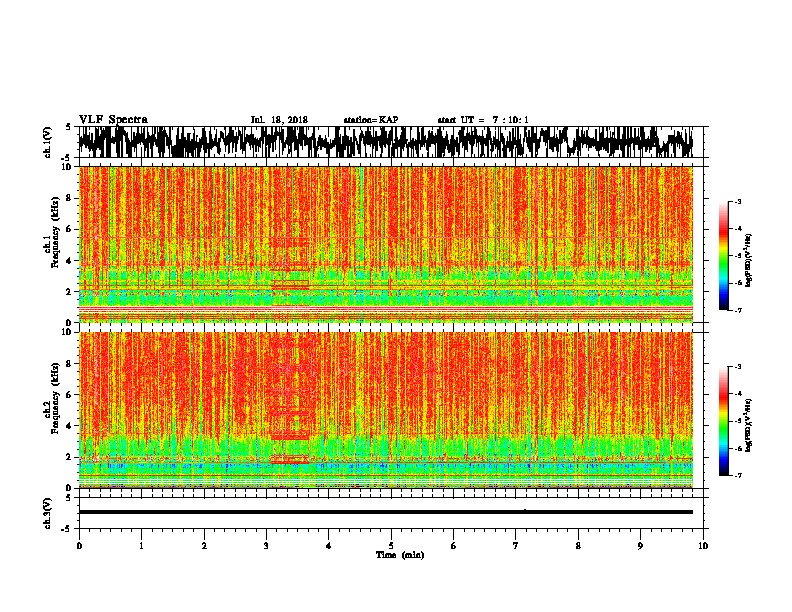
Task: Click the ch.1 frequency axis 2 kHz tick label
Action: [x=70, y=291]
